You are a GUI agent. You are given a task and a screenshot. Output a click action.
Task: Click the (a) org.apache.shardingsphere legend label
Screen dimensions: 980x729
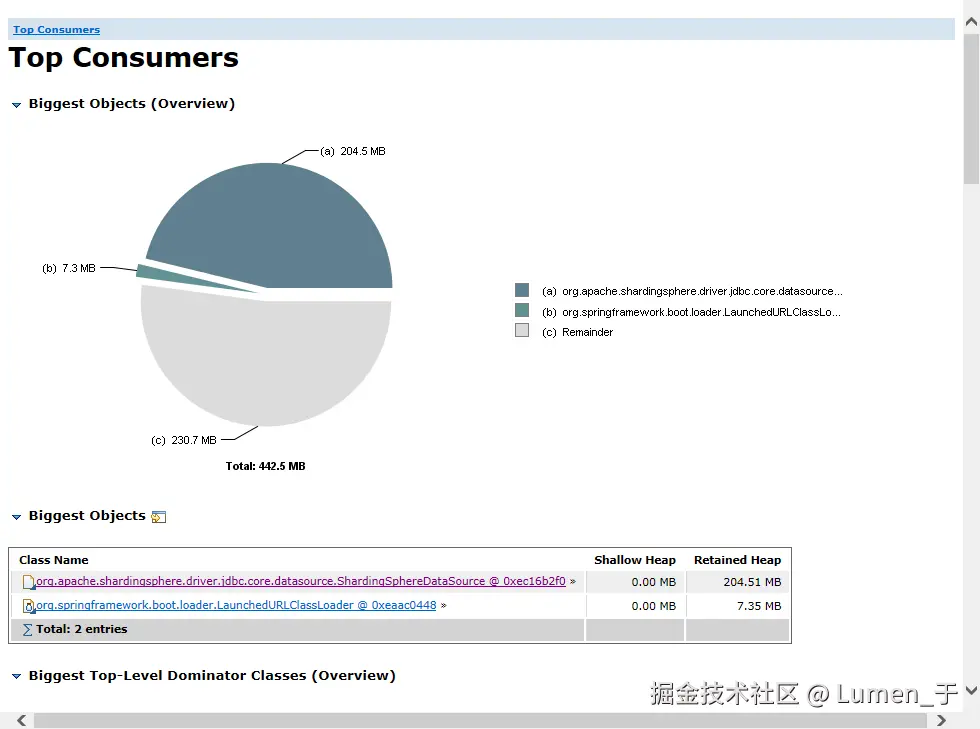pyautogui.click(x=692, y=291)
